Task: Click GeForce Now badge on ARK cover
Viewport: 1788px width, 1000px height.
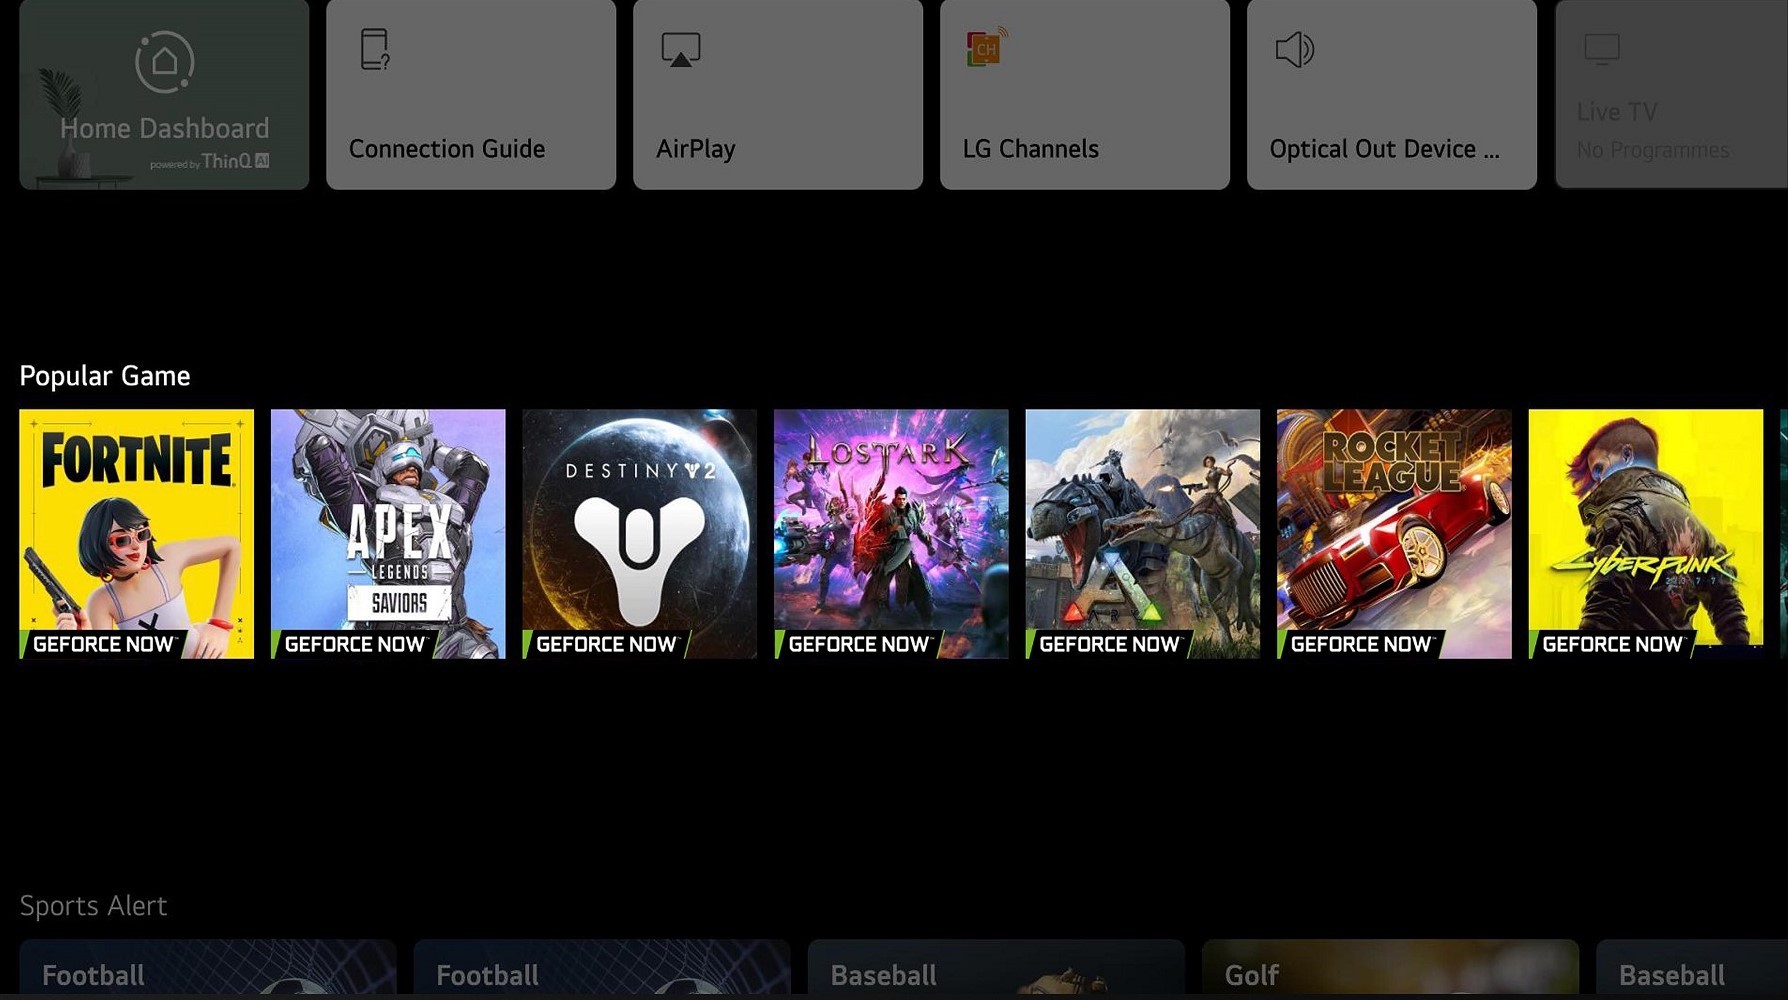Action: pos(1109,645)
